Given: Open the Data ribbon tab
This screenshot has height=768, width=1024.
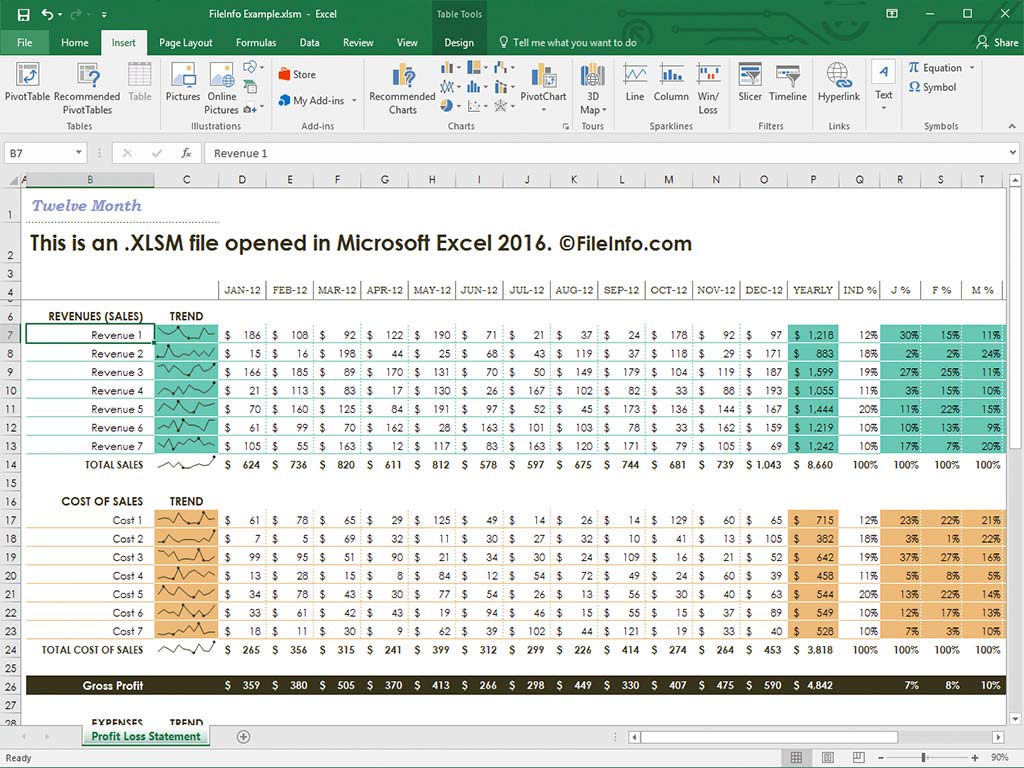Looking at the screenshot, I should [x=310, y=42].
